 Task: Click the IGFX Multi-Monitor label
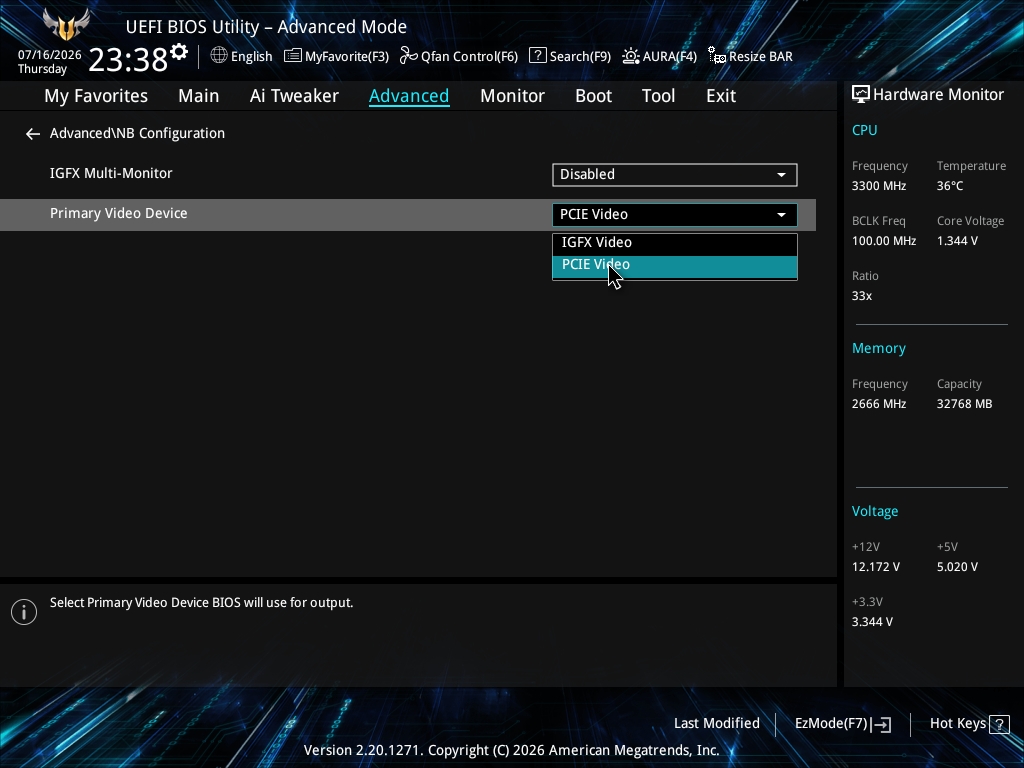(x=111, y=174)
